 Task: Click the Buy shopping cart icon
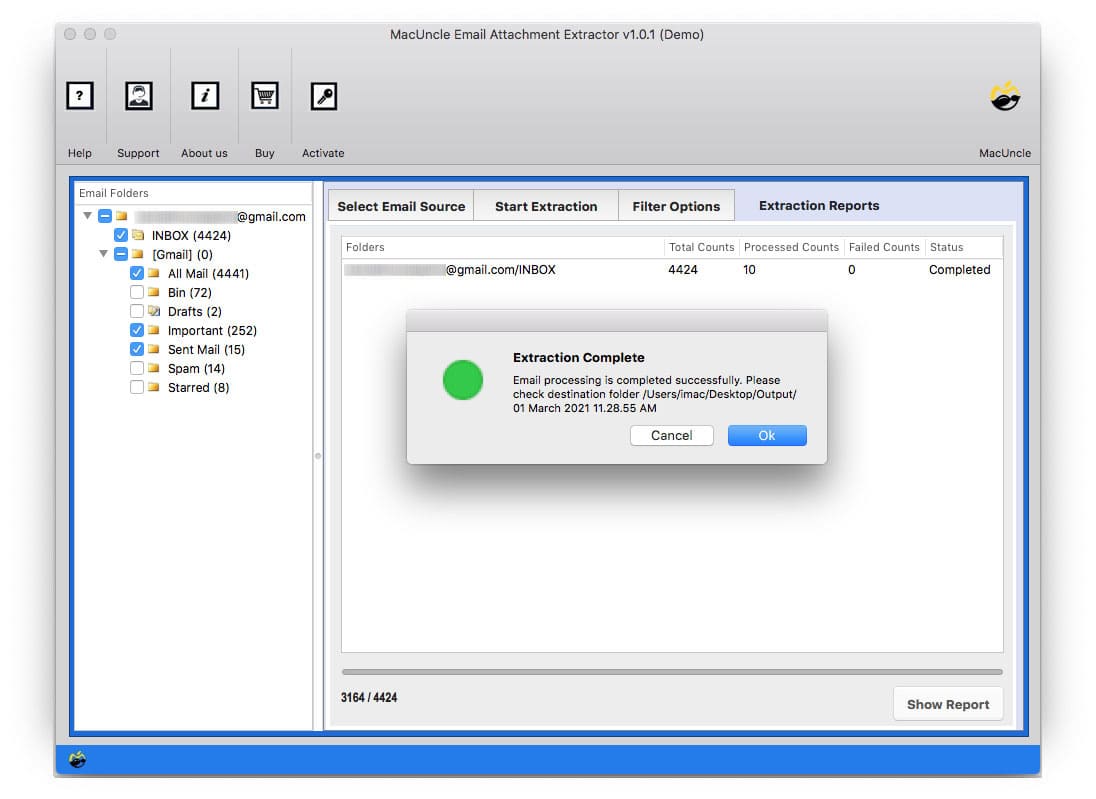(265, 96)
